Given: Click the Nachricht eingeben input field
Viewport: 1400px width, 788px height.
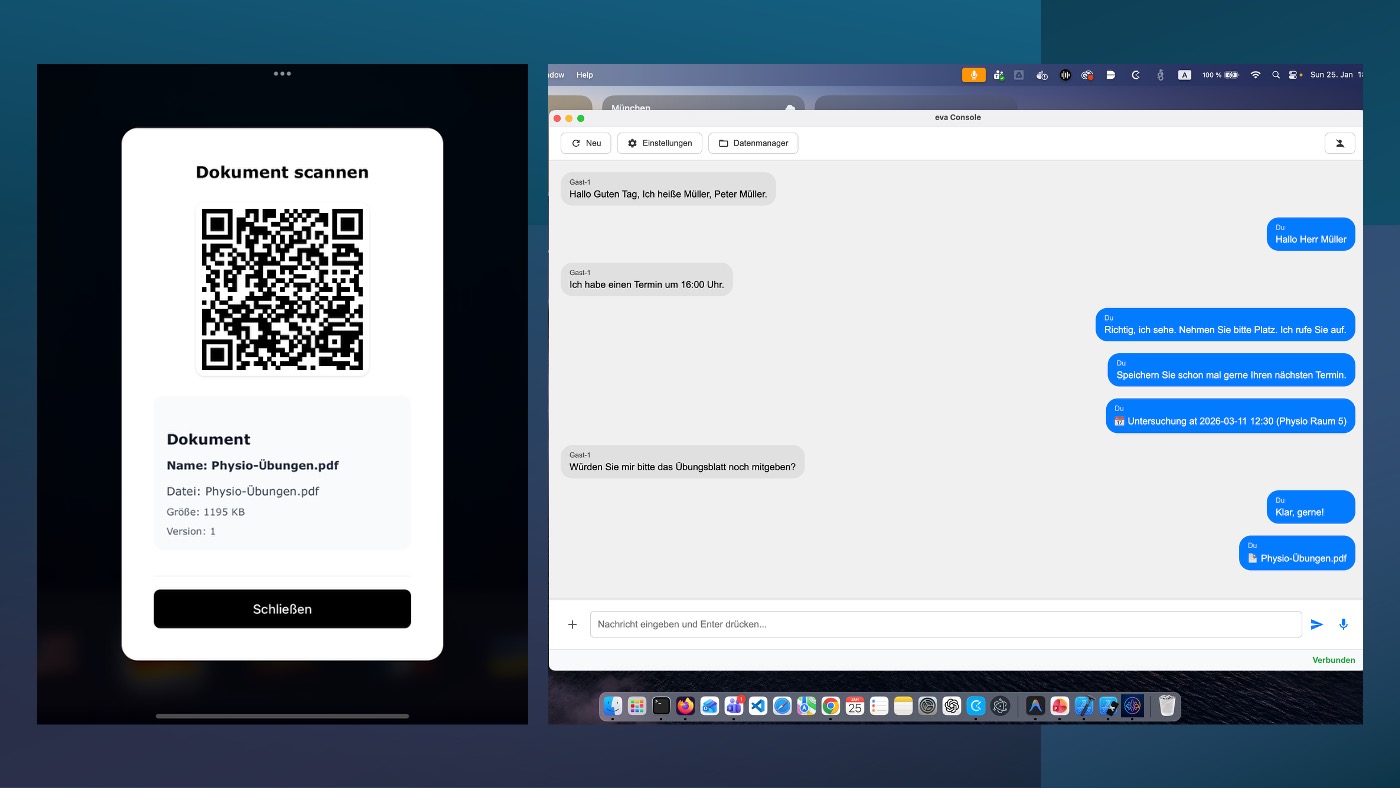Looking at the screenshot, I should (945, 624).
